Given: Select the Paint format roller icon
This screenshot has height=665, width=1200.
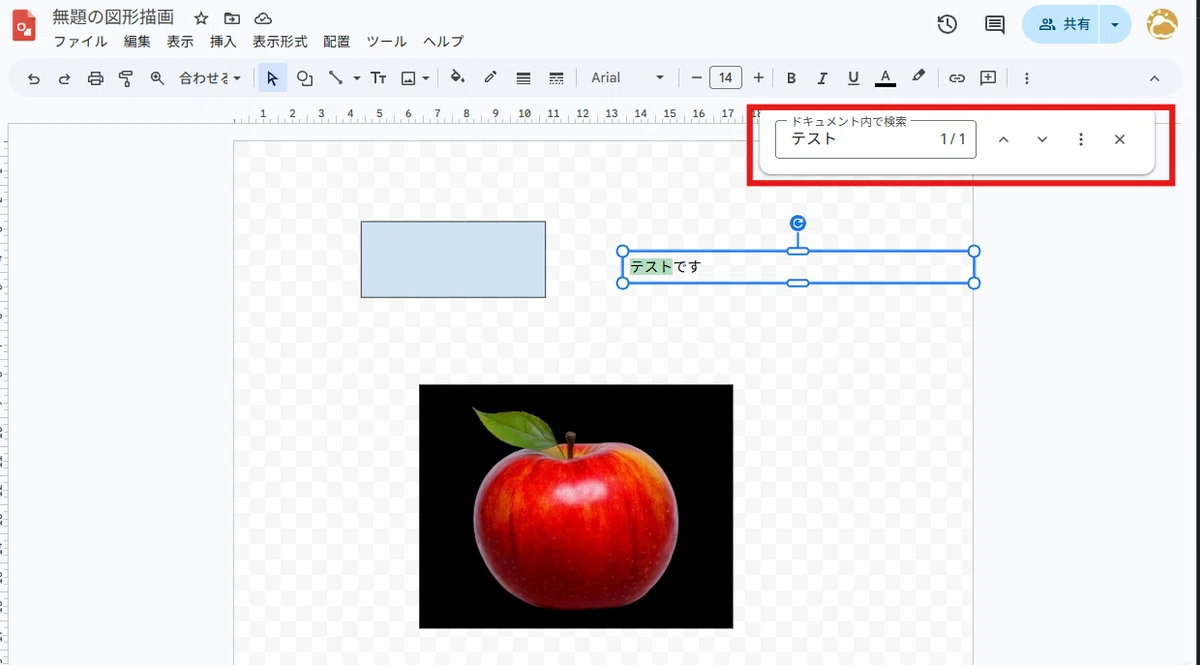Looking at the screenshot, I should [126, 78].
